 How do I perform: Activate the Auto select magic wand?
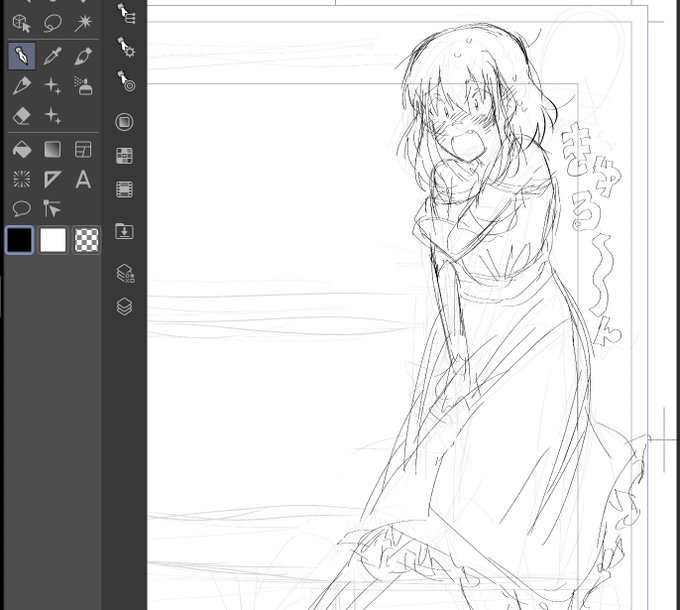(x=83, y=23)
